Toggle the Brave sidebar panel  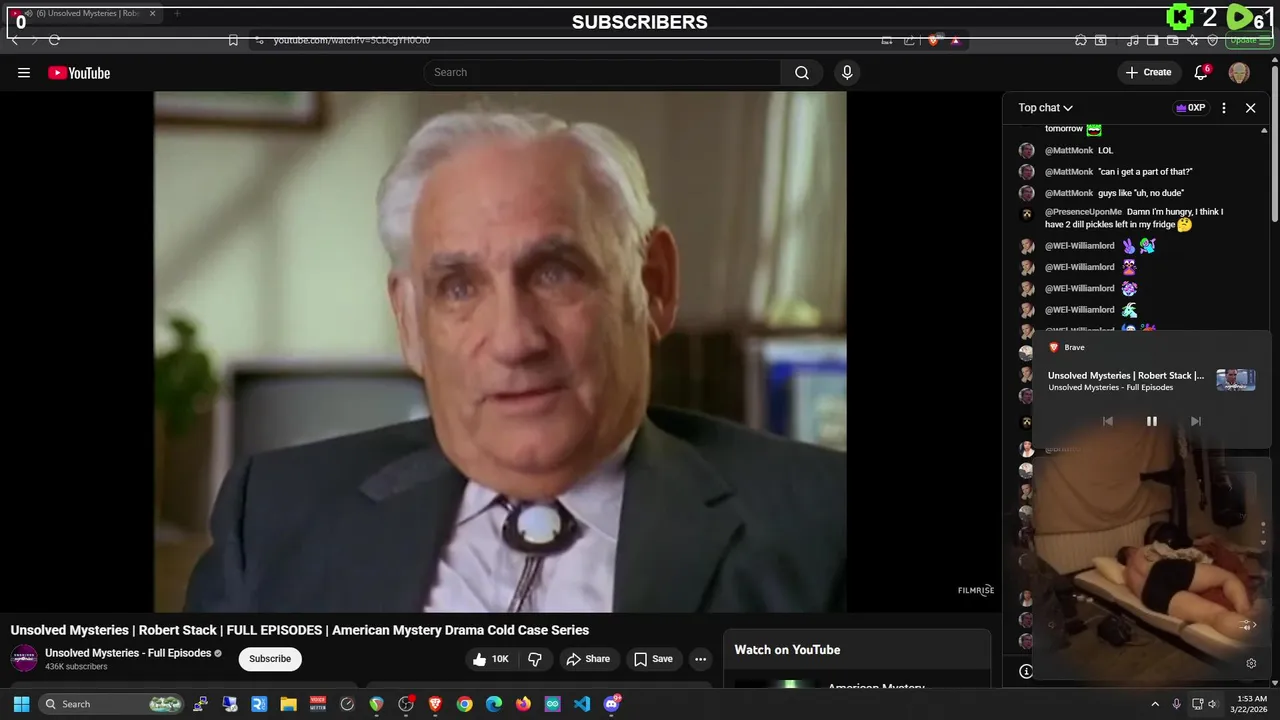(x=1152, y=40)
